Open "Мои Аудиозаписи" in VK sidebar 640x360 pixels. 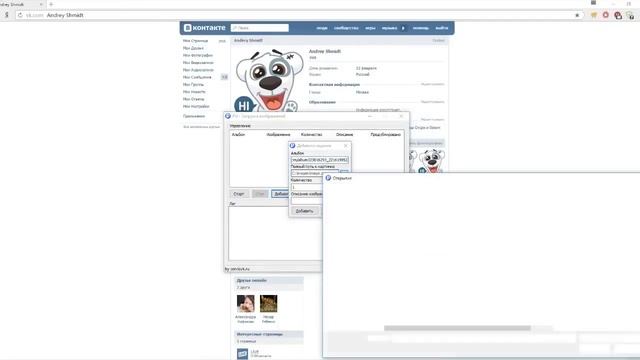pos(198,70)
